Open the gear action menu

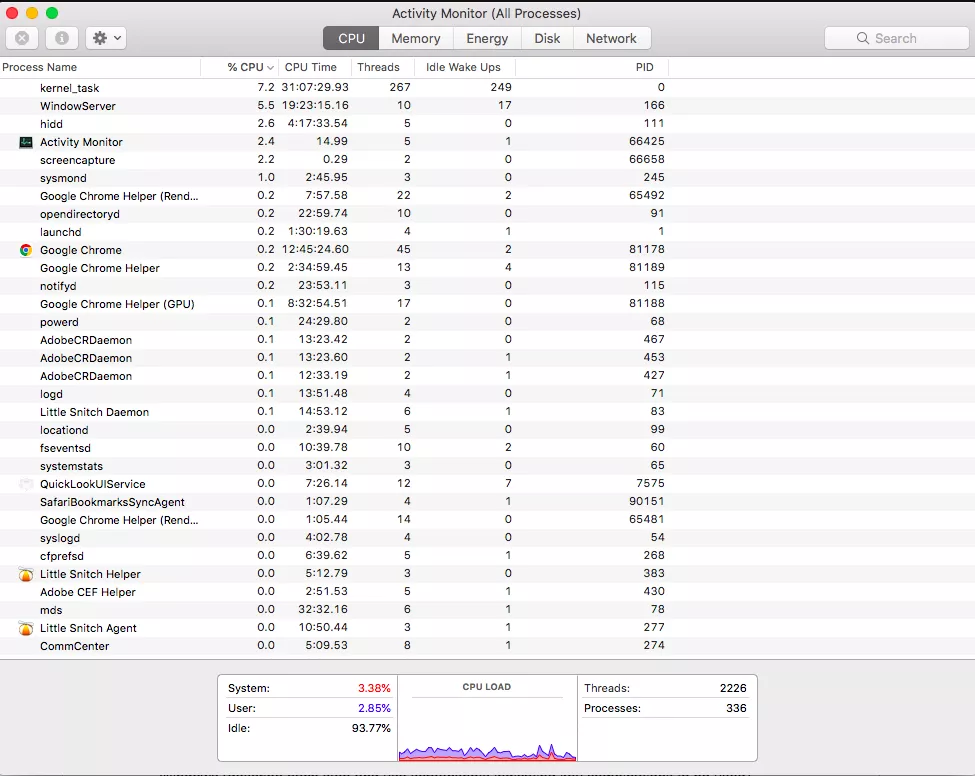point(106,39)
